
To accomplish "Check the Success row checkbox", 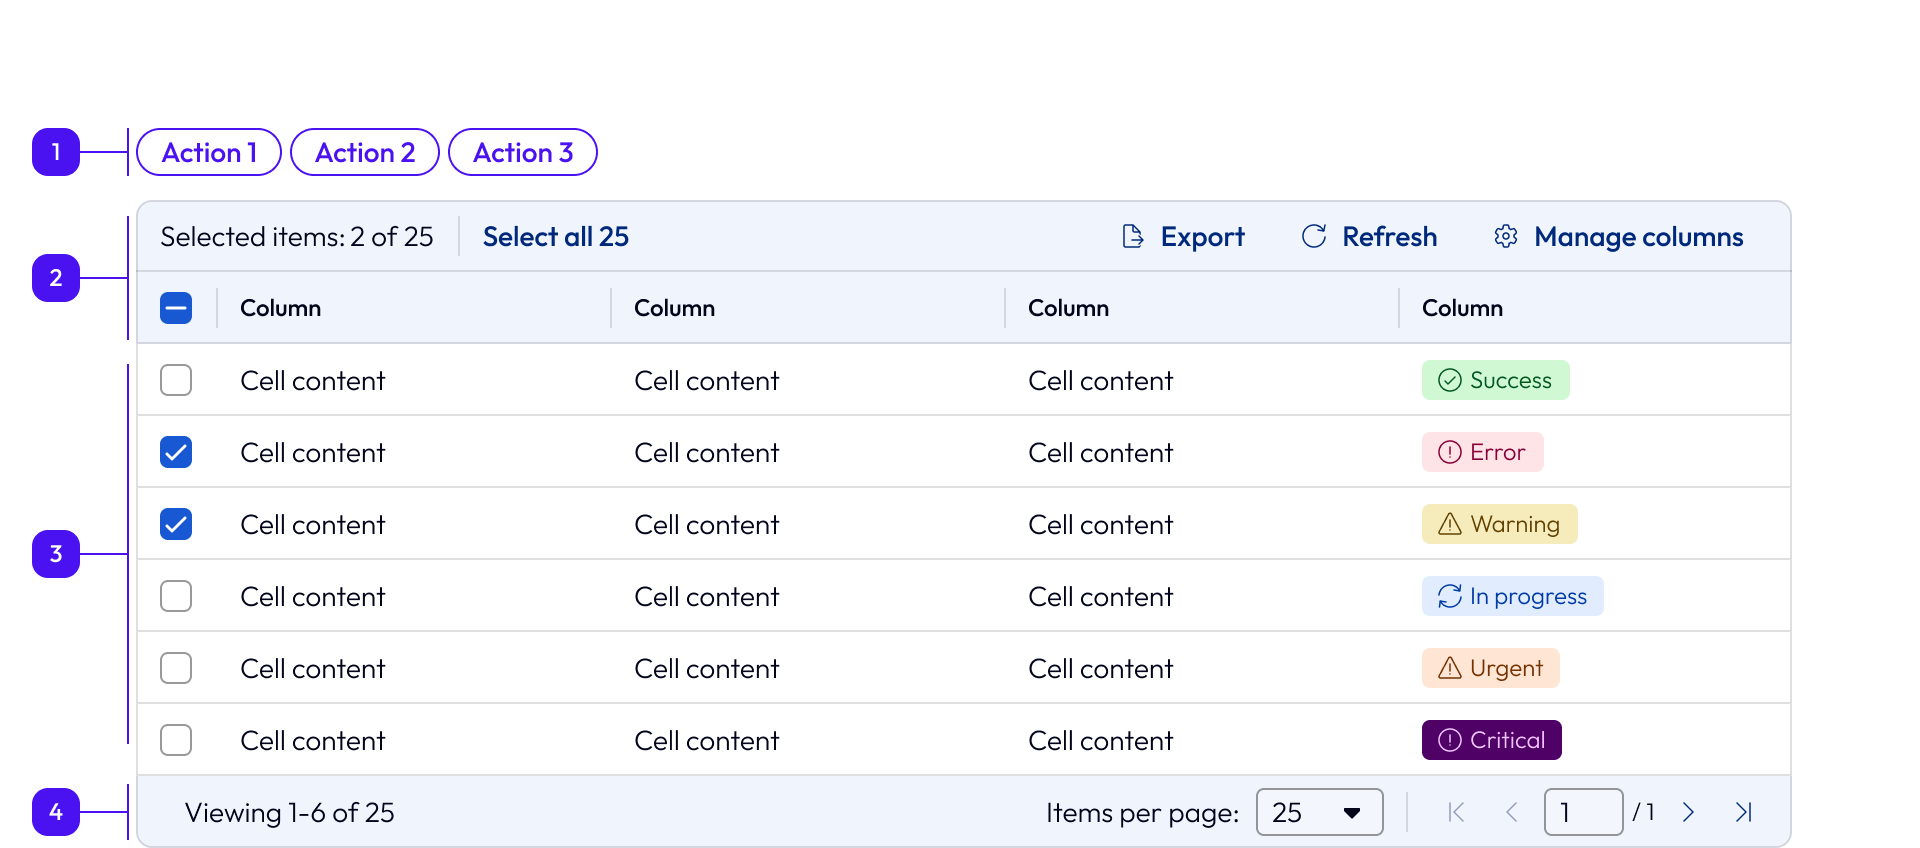I will coord(176,380).
